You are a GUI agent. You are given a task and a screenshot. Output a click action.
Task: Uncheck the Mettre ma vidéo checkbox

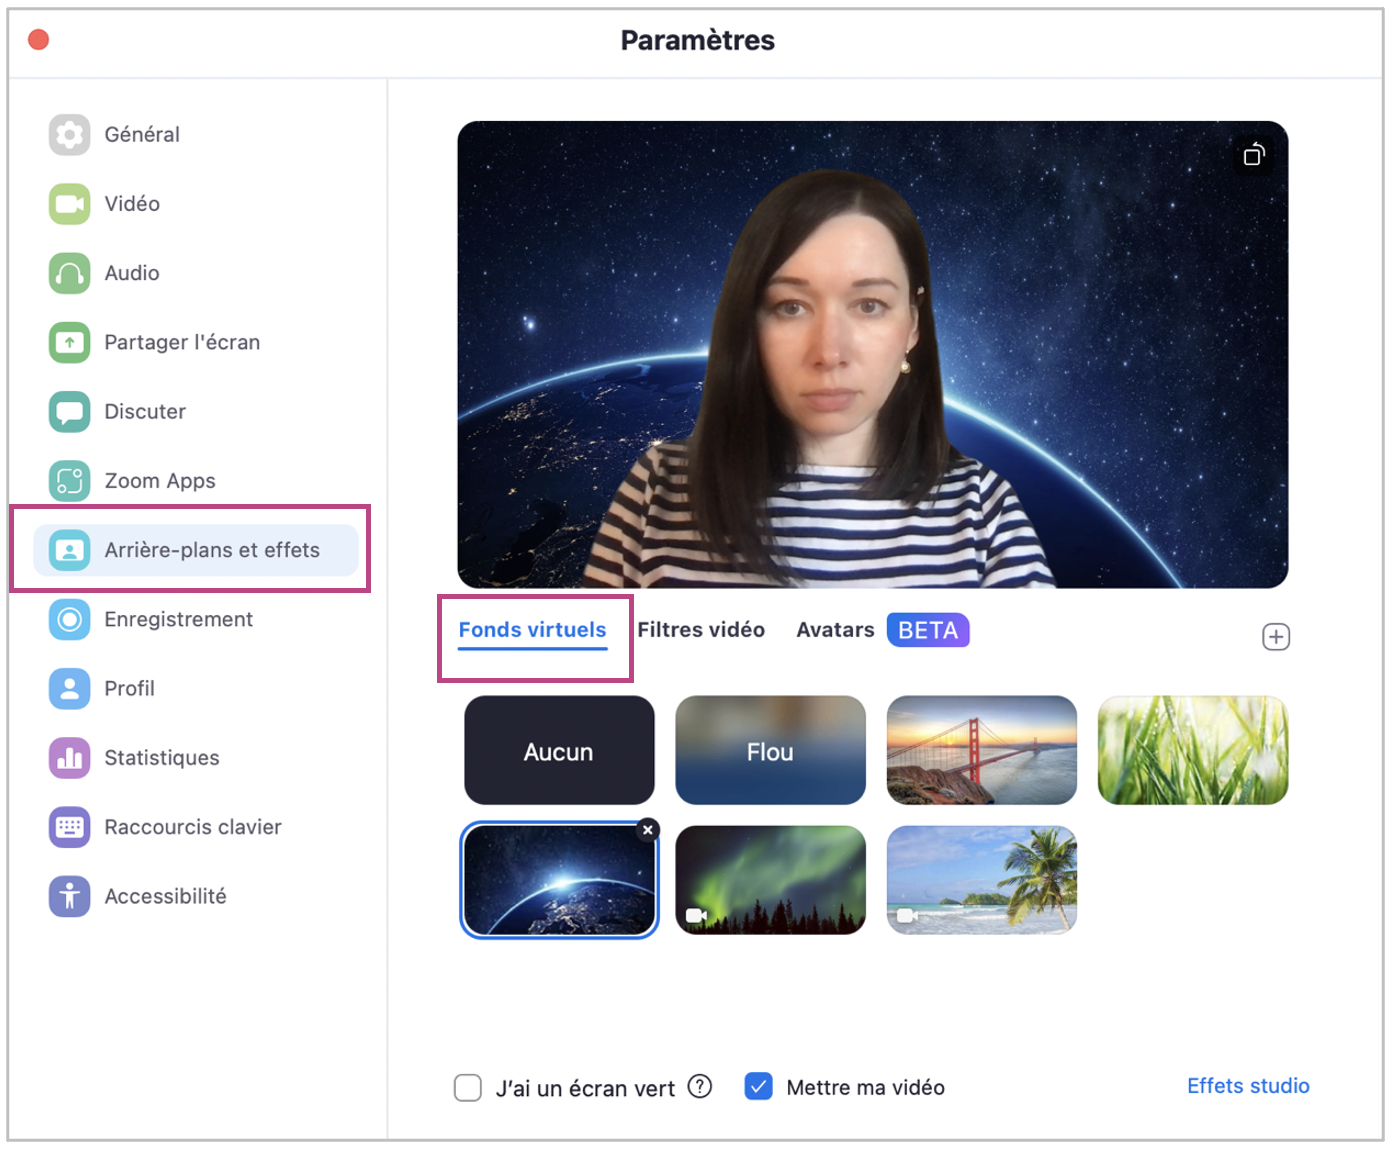758,1086
